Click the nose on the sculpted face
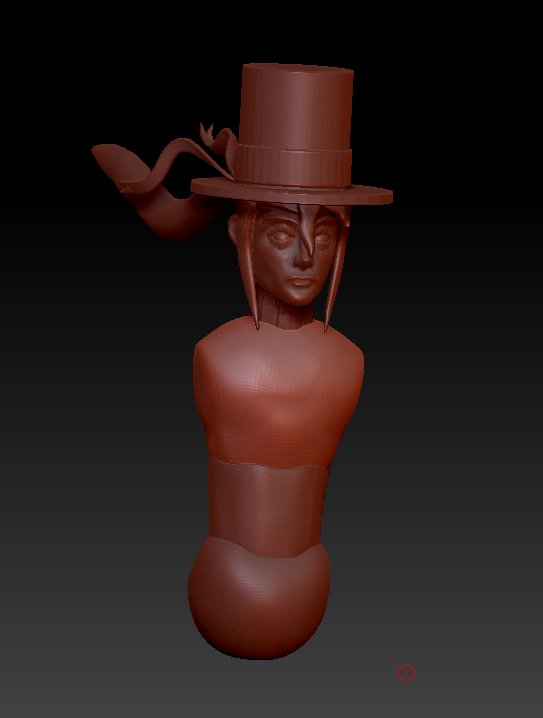This screenshot has height=718, width=543. 303,256
